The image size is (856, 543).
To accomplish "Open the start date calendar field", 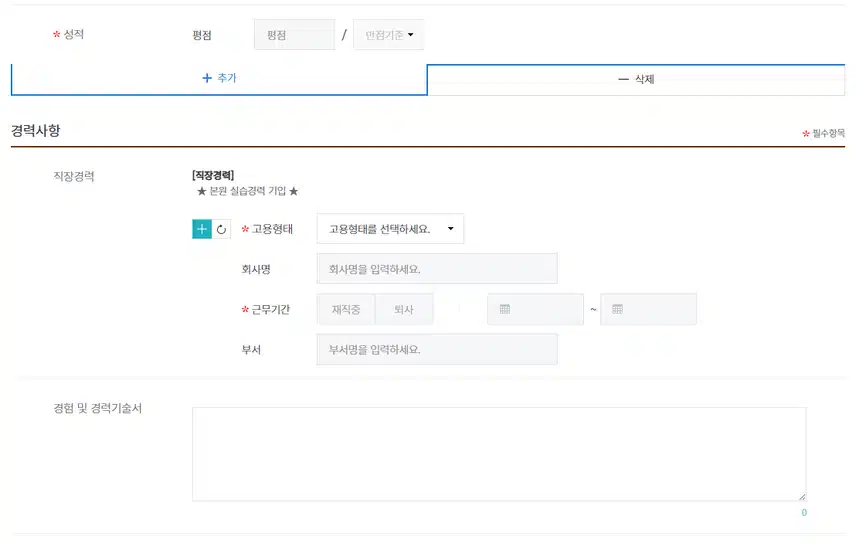I will [x=535, y=309].
